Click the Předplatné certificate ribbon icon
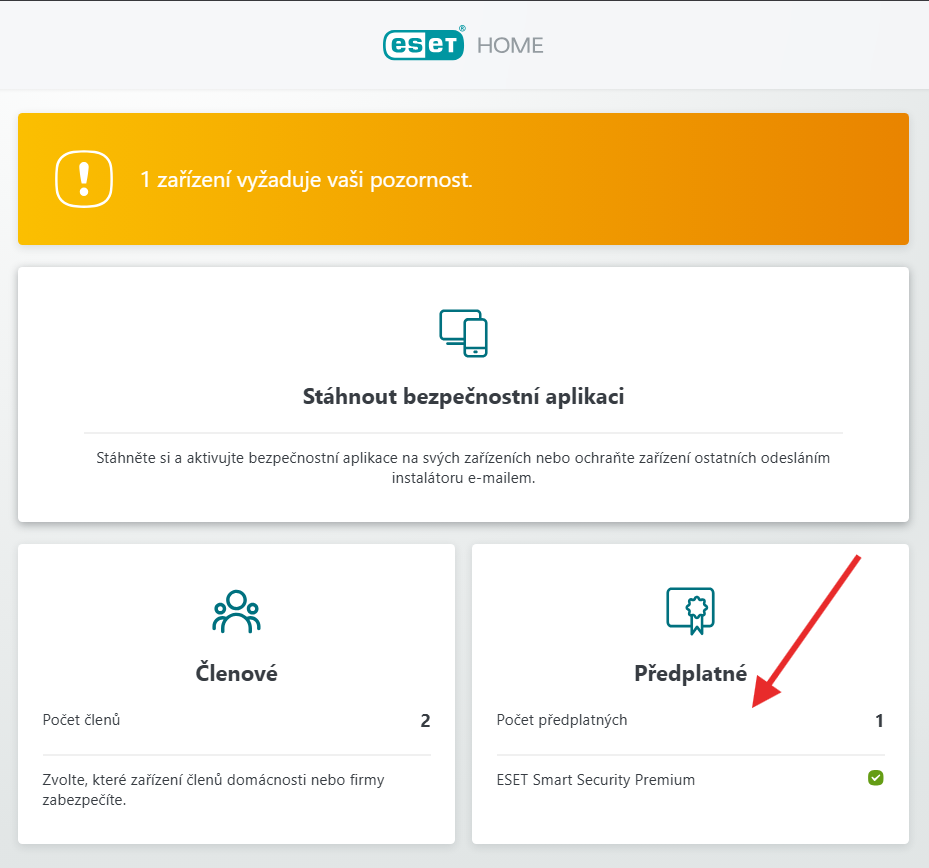The height and width of the screenshot is (868, 929). pos(690,610)
